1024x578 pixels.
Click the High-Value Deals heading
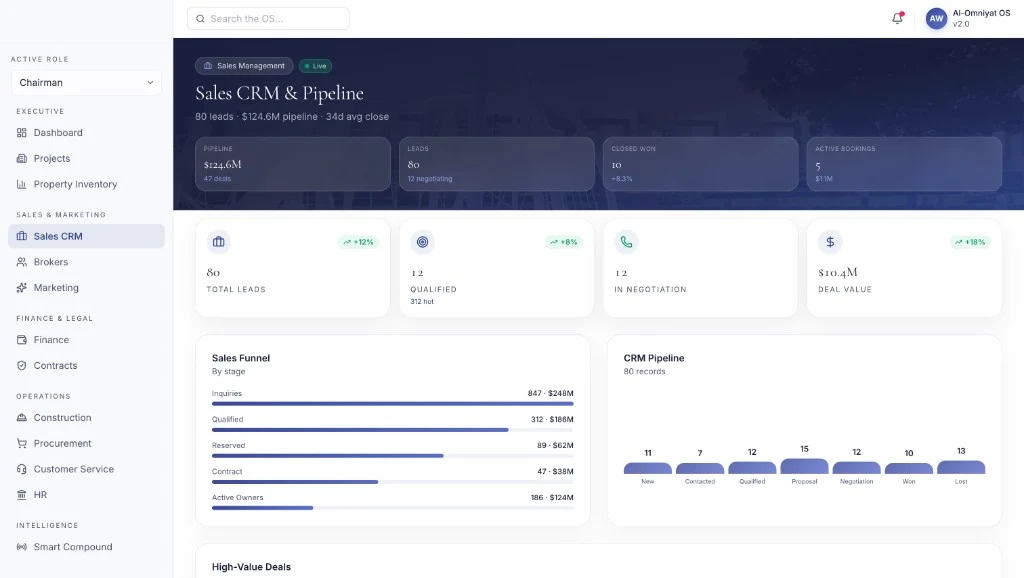point(251,567)
